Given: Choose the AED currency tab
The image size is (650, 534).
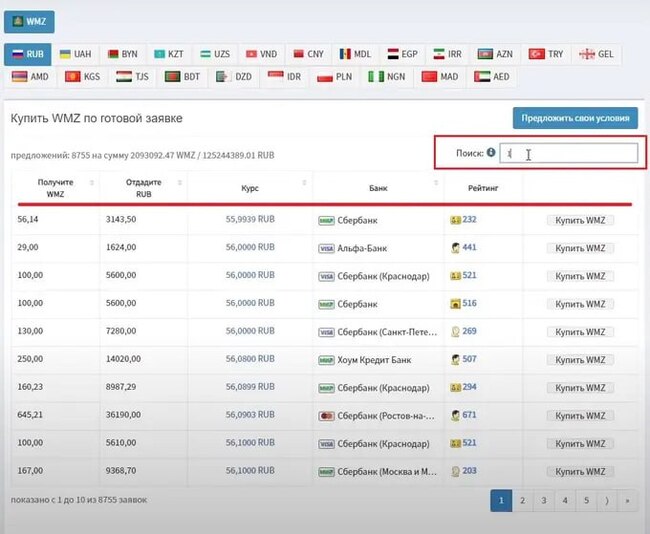Looking at the screenshot, I should 492,77.
